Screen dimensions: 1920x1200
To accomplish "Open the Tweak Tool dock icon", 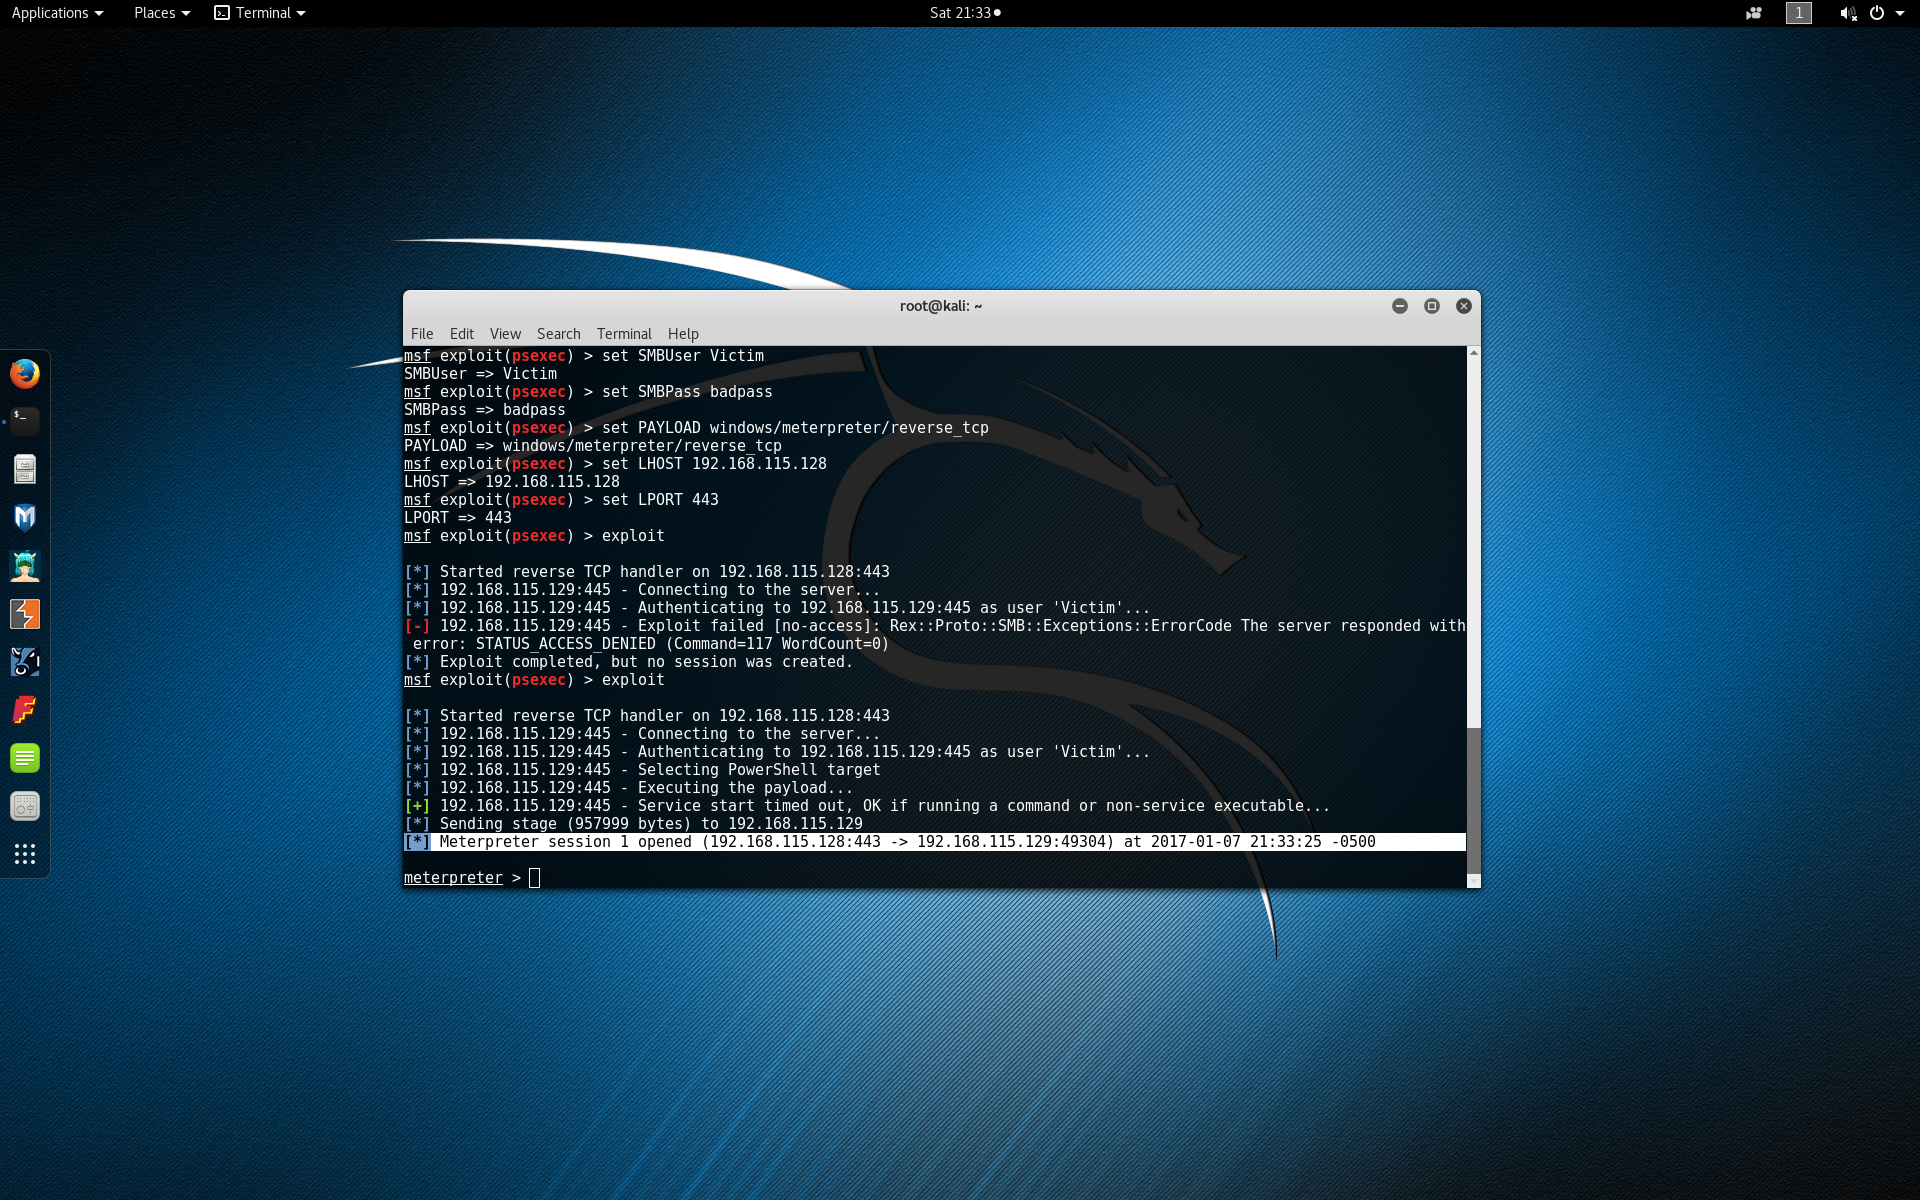I will click(25, 806).
